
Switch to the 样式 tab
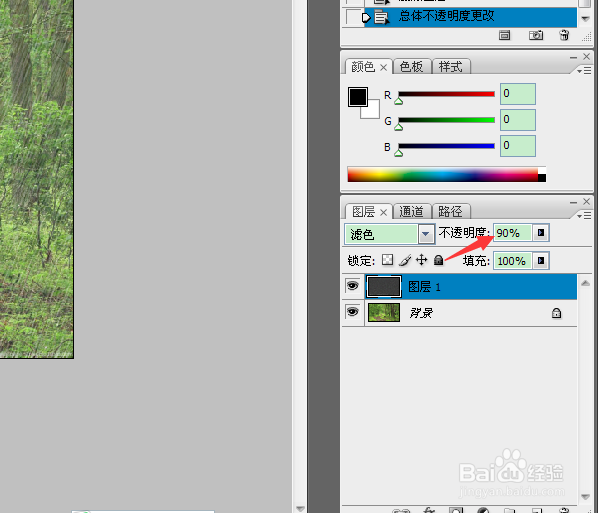click(450, 67)
